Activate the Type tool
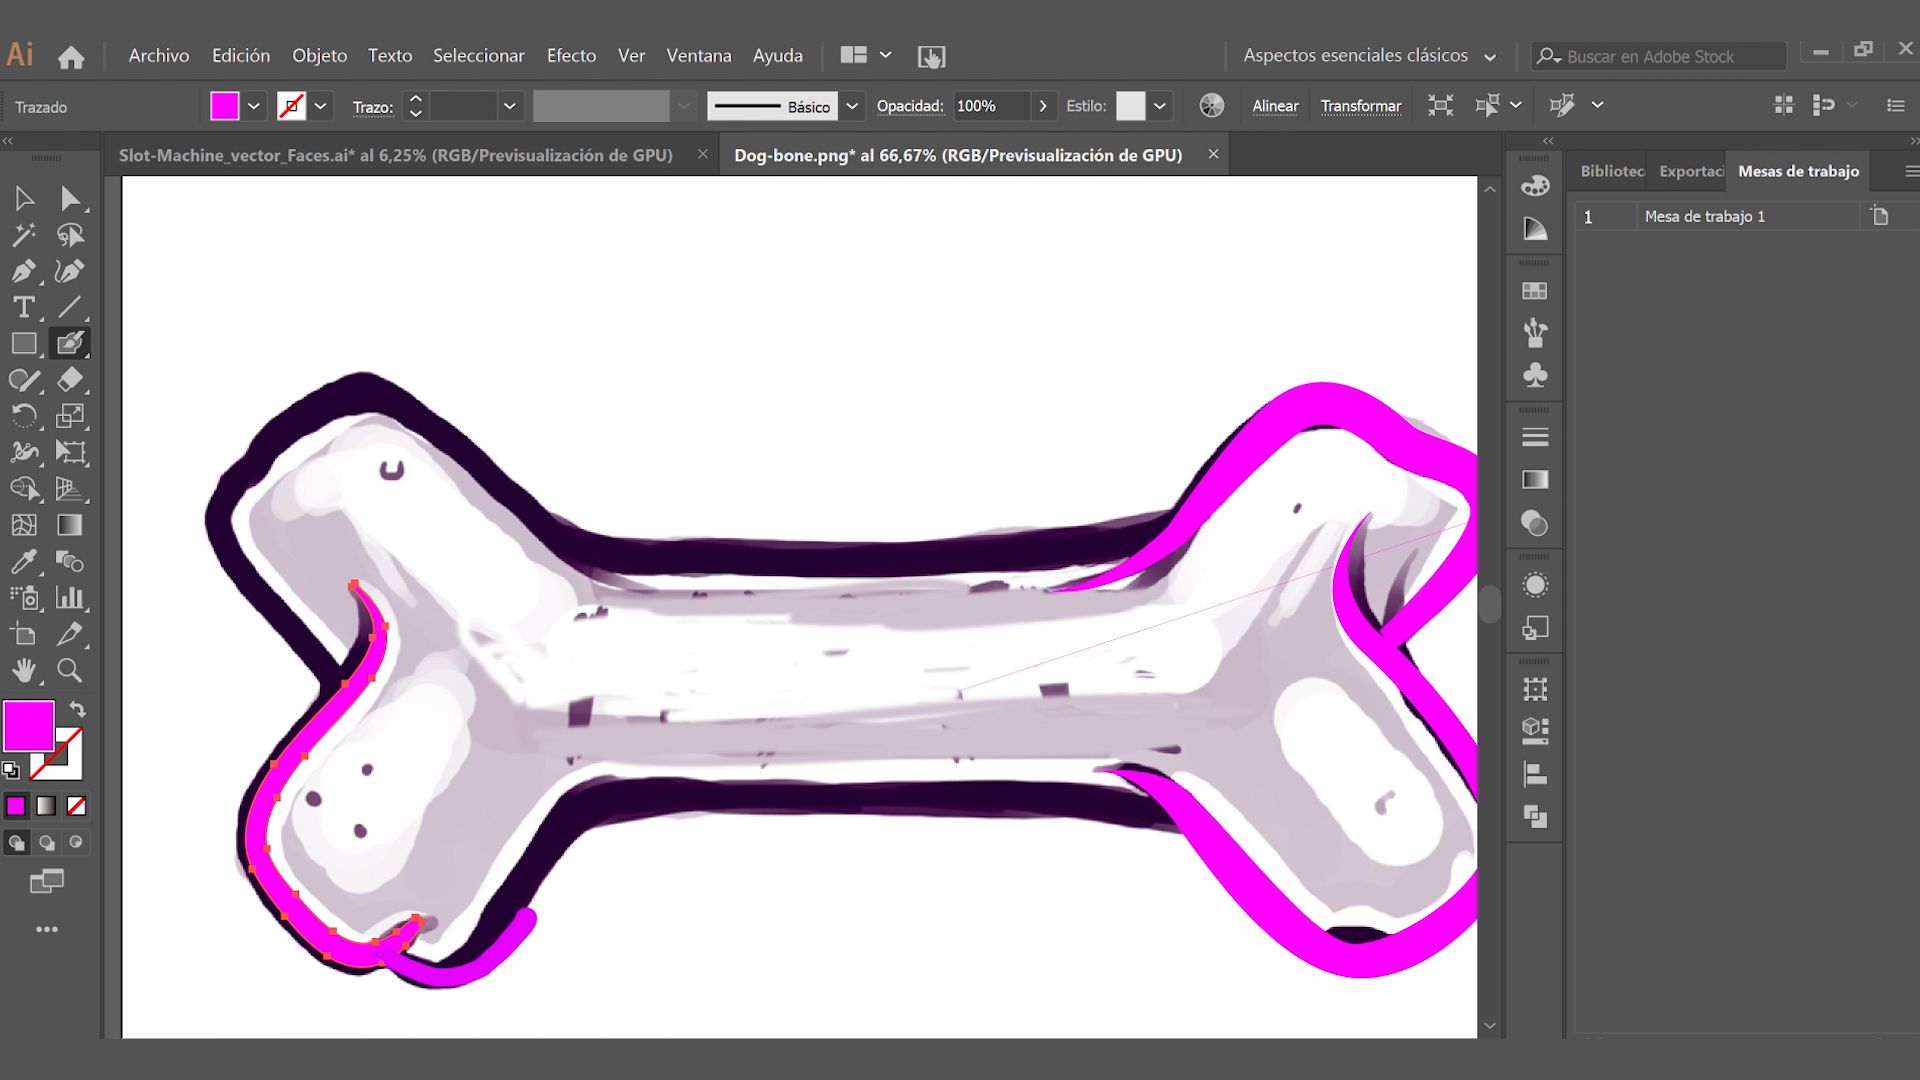Viewport: 1920px width, 1080px height. (25, 307)
